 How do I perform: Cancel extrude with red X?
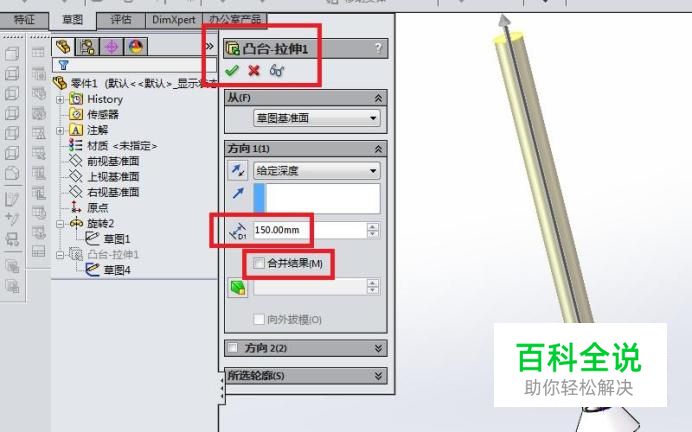click(254, 71)
